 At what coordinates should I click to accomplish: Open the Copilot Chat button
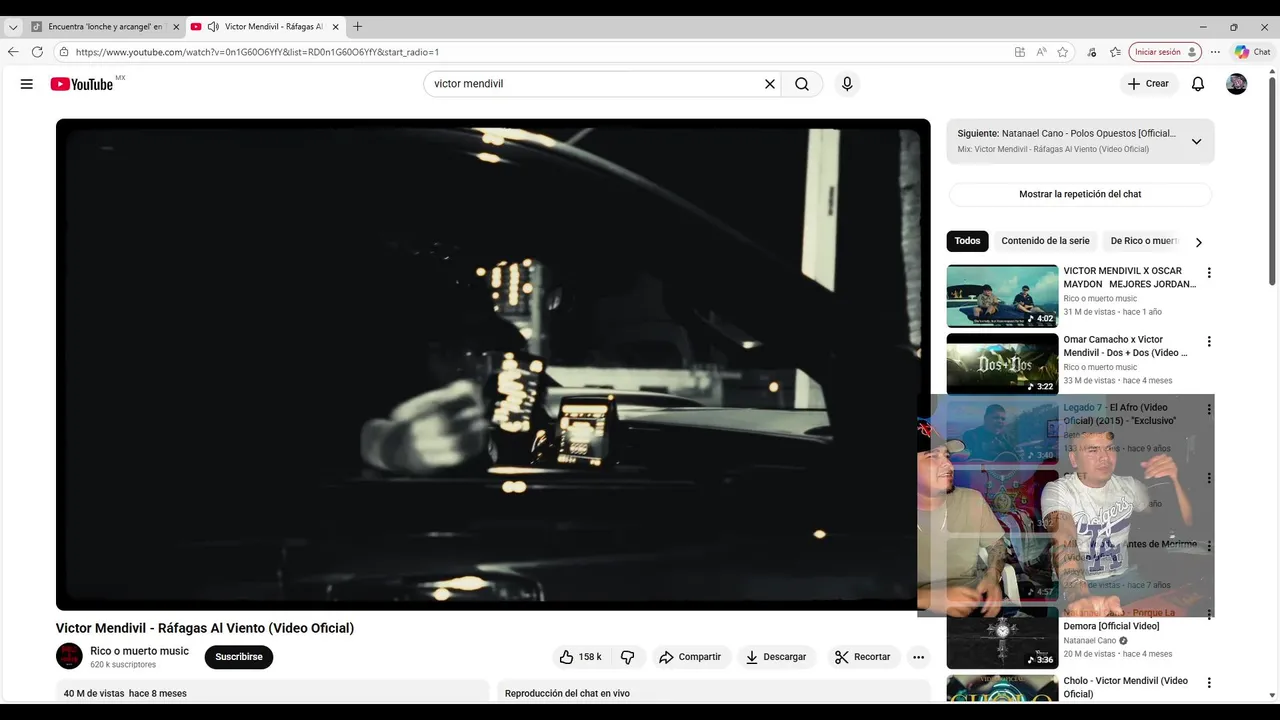tap(1252, 52)
